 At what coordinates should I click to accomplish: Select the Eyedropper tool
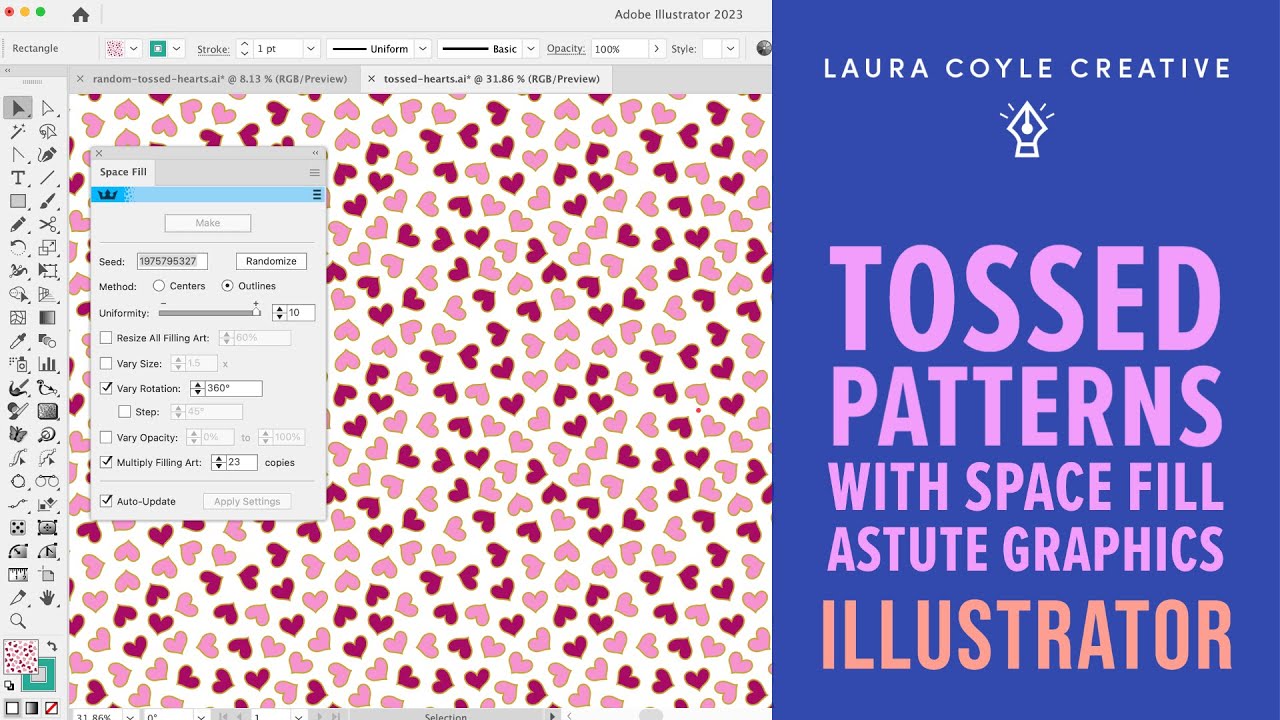click(x=18, y=341)
